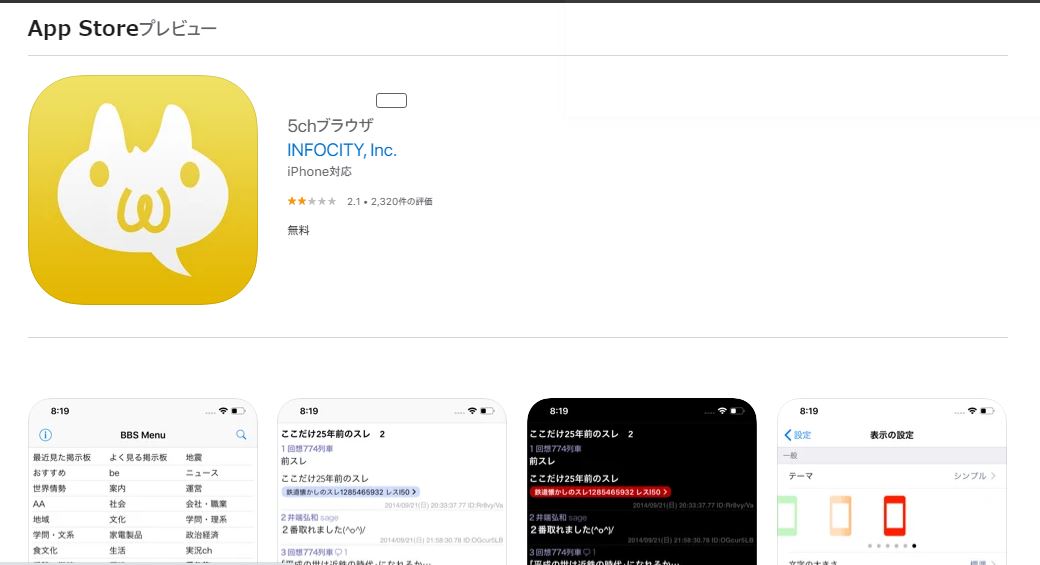The image size is (1040, 565).
Task: Click 2番取れました post in light screenshot
Action: pyautogui.click(x=323, y=530)
